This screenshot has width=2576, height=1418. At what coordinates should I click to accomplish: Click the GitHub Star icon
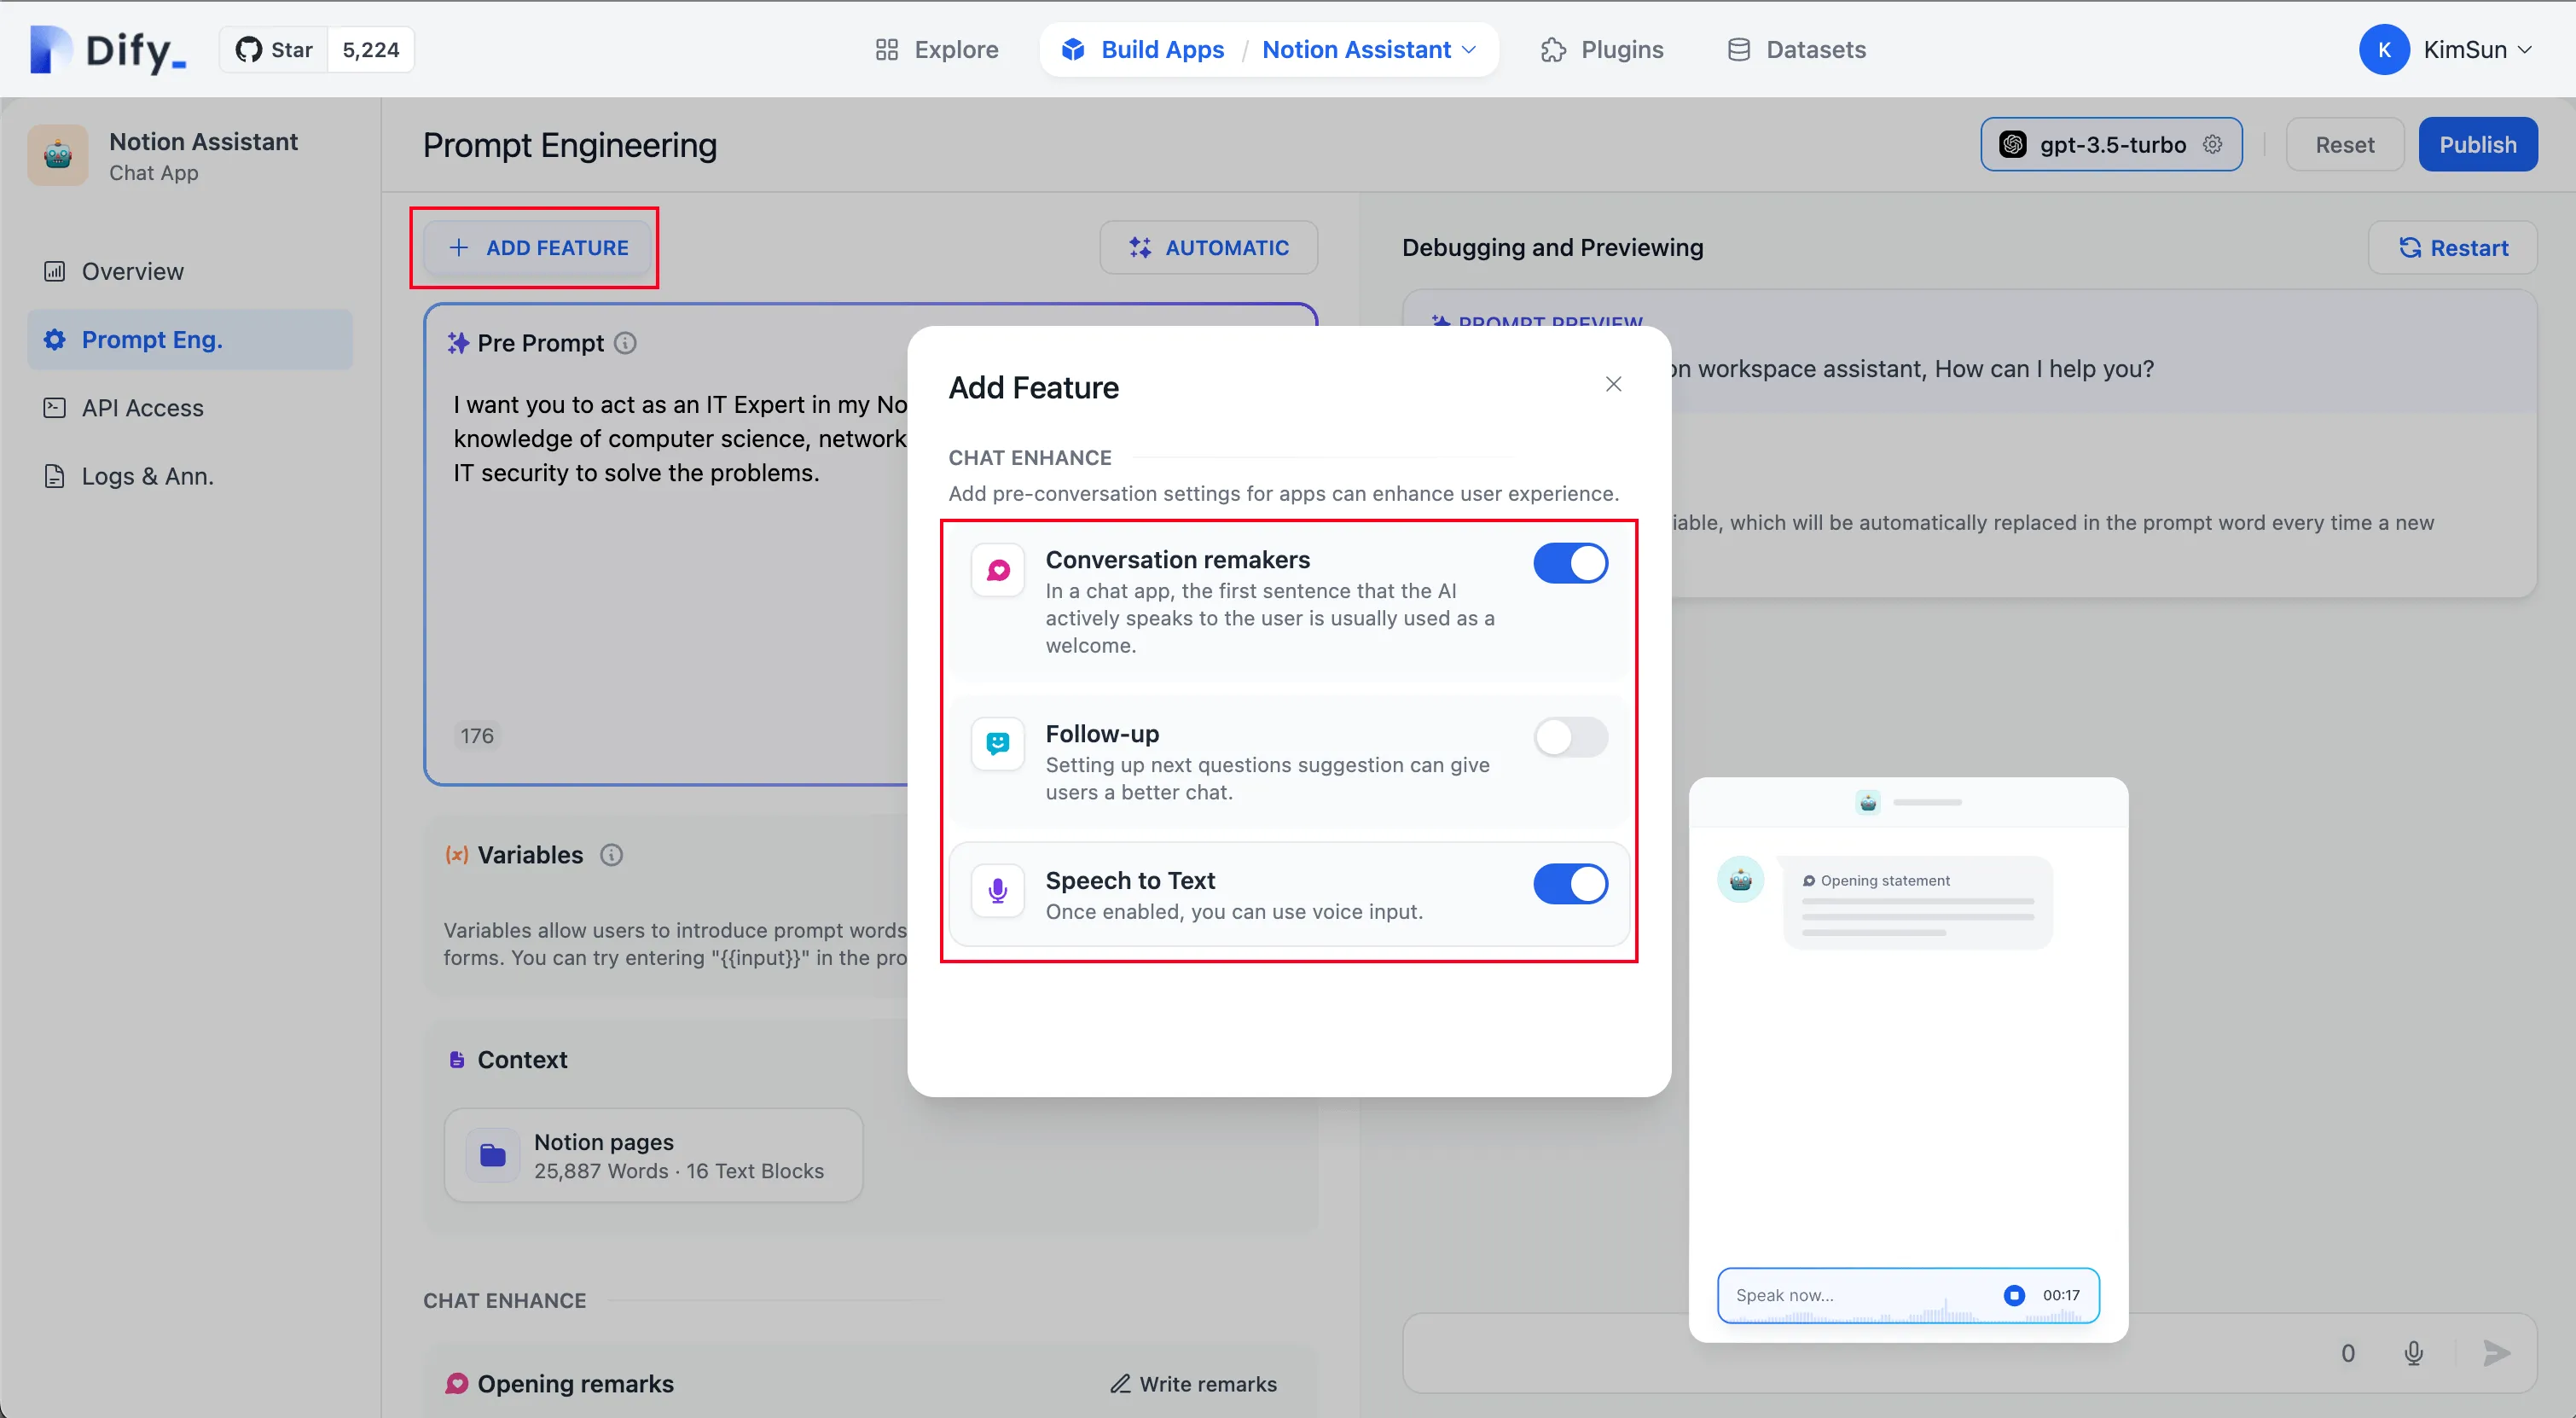click(248, 49)
